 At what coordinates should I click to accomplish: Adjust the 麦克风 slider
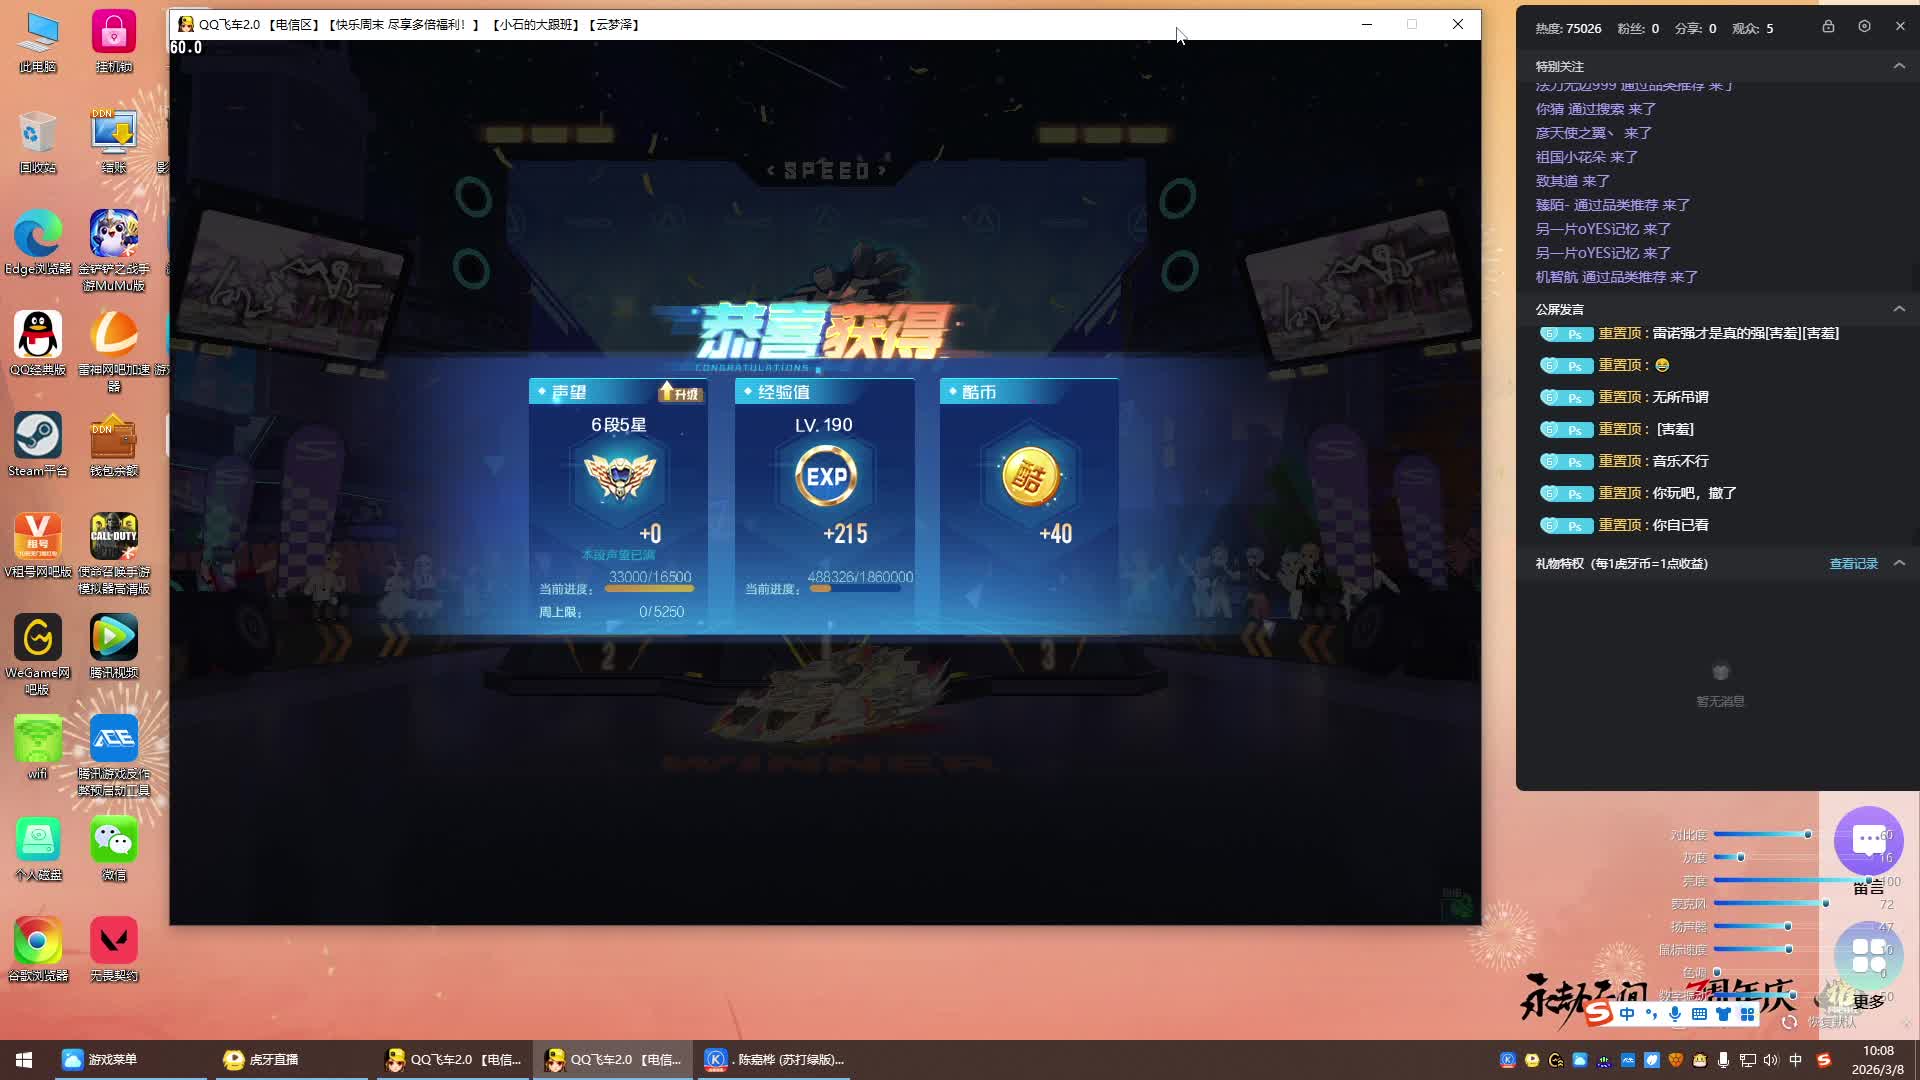coord(1825,904)
